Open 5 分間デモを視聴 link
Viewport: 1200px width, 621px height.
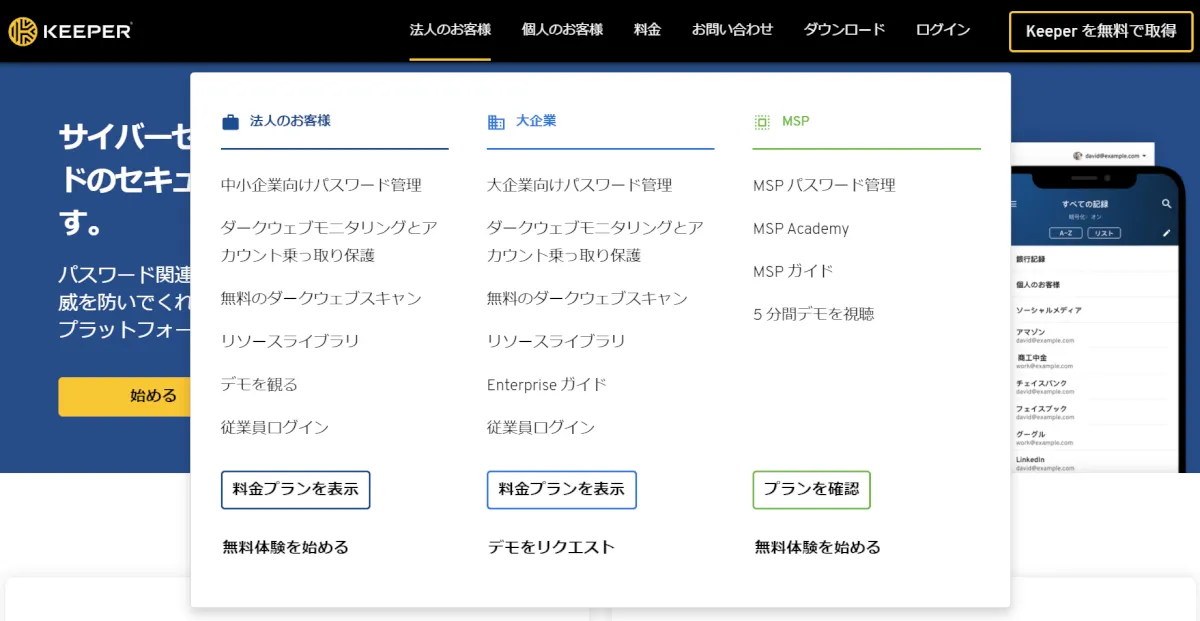tap(814, 314)
